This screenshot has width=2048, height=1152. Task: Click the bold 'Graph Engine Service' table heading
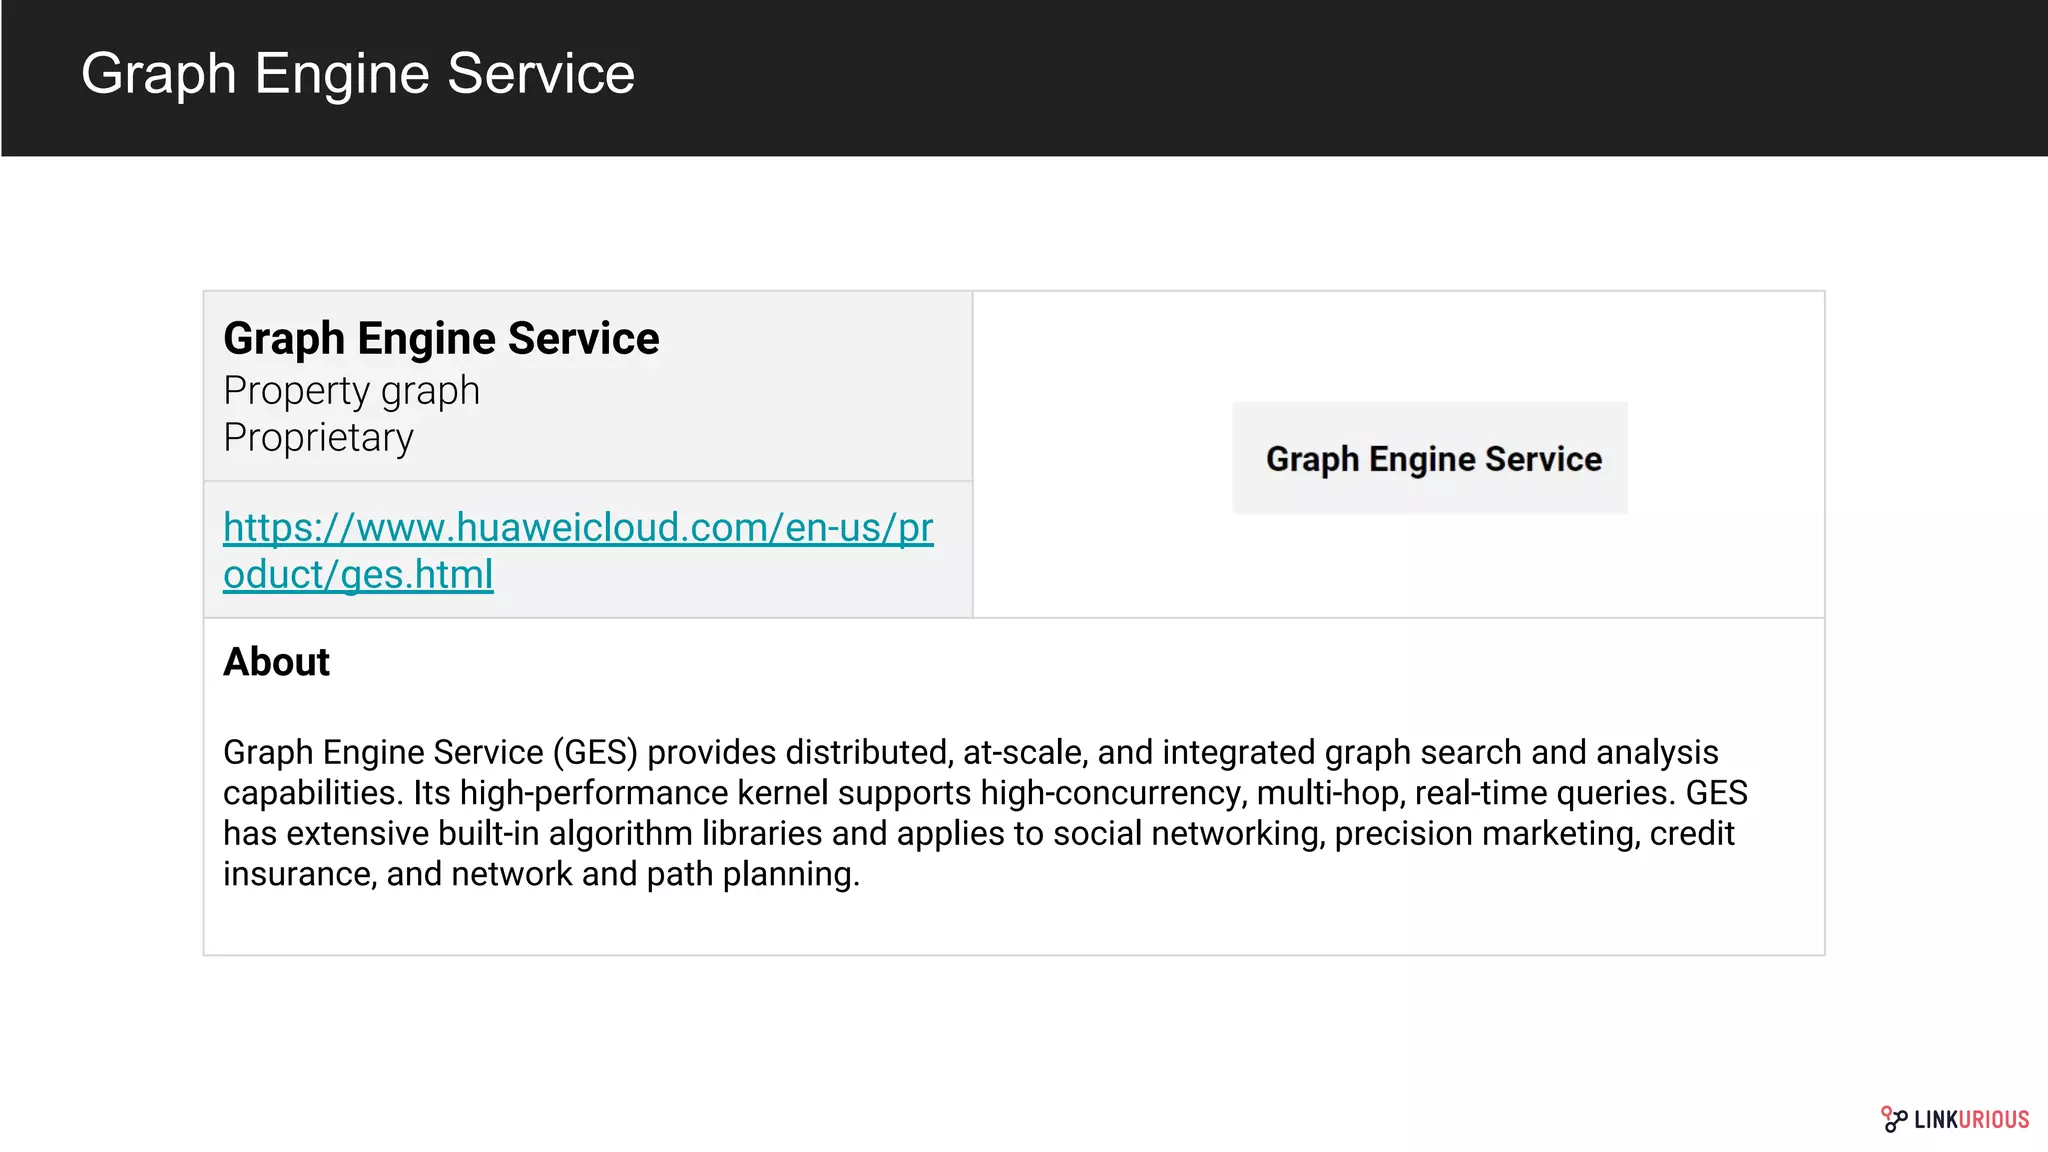[441, 338]
